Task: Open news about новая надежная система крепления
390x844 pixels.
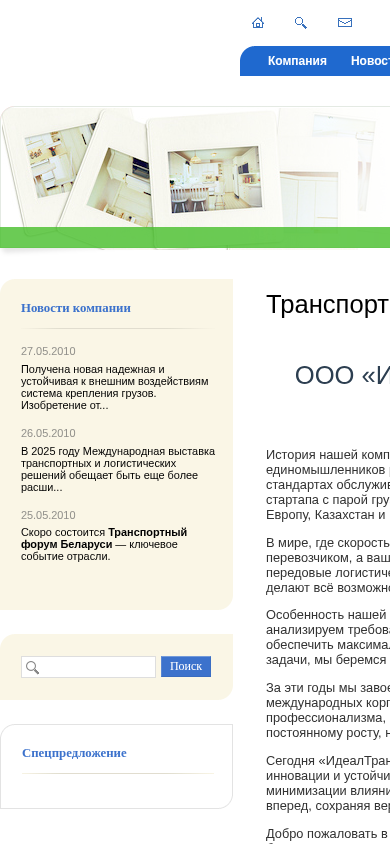Action: (115, 388)
